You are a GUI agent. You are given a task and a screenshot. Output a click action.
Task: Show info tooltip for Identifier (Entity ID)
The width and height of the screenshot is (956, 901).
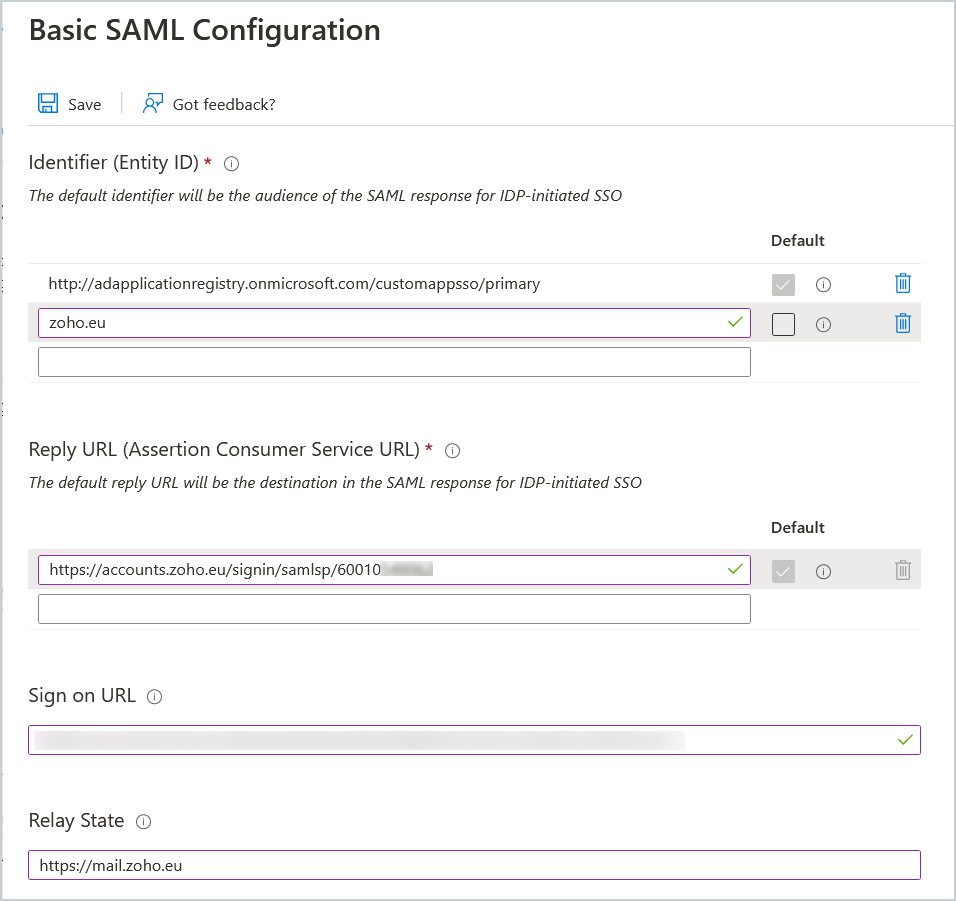pyautogui.click(x=231, y=163)
